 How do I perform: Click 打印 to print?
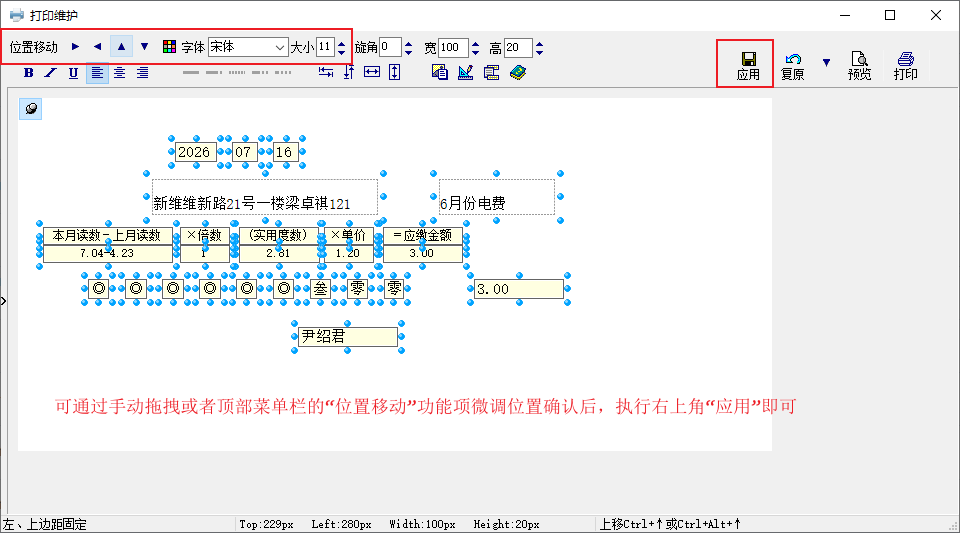(906, 66)
